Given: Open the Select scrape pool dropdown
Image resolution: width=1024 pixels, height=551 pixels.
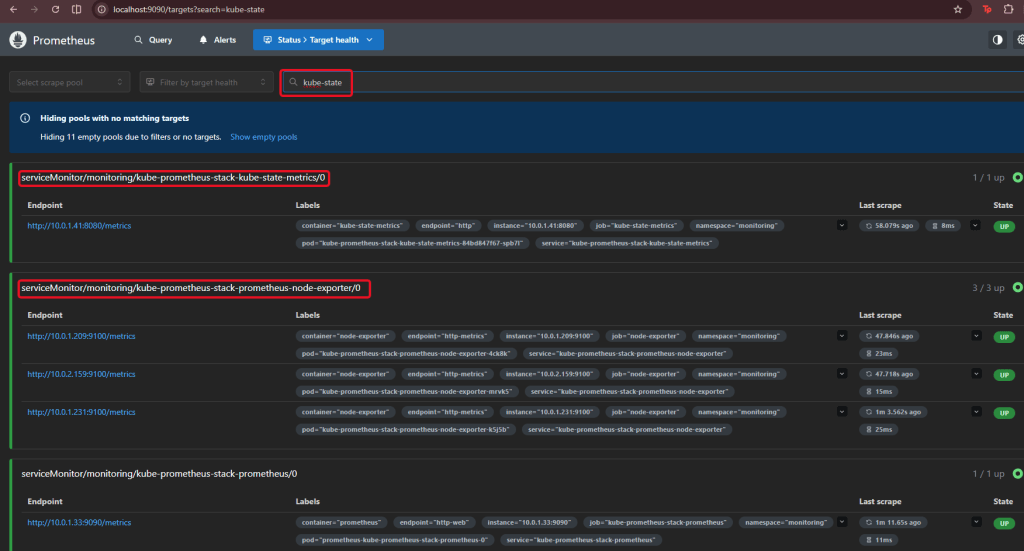Looking at the screenshot, I should tap(69, 82).
